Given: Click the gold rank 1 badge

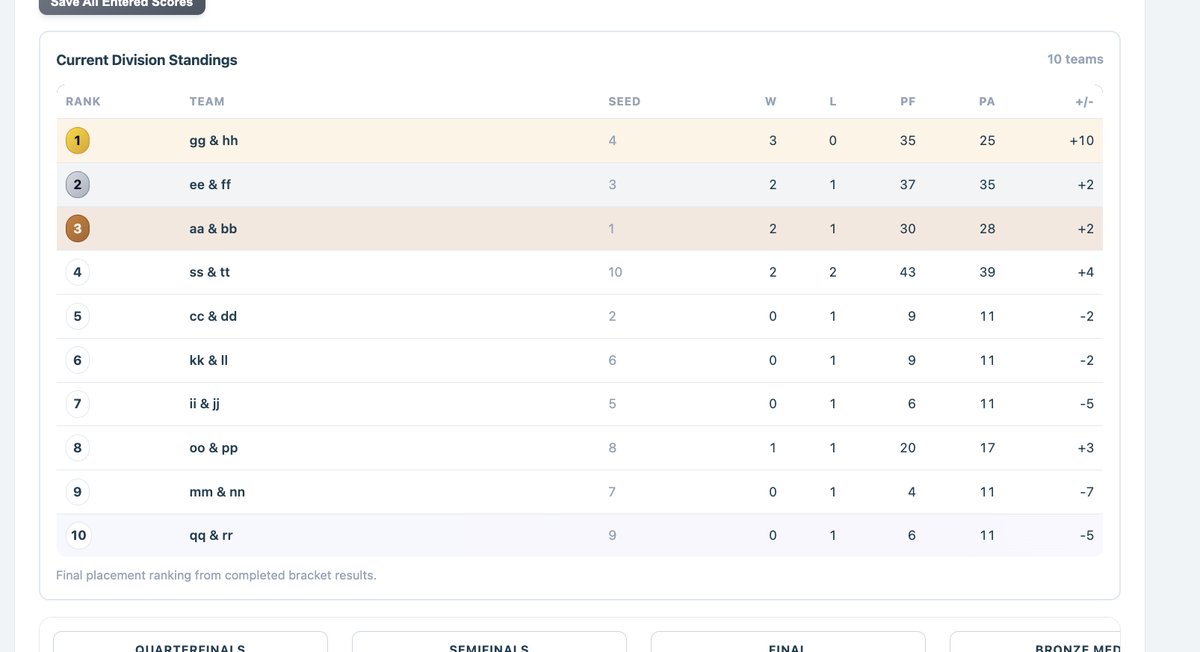Looking at the screenshot, I should tap(78, 141).
